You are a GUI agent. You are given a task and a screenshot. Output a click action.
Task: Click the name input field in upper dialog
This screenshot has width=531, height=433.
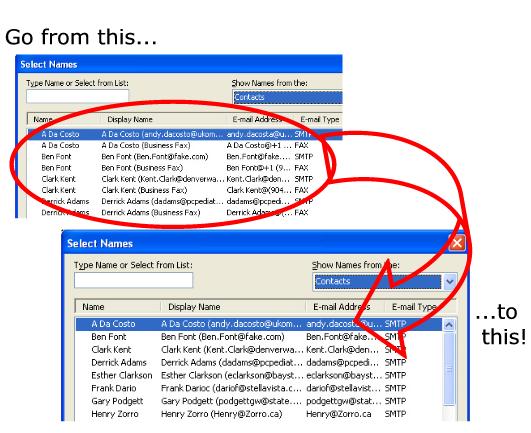tap(78, 96)
